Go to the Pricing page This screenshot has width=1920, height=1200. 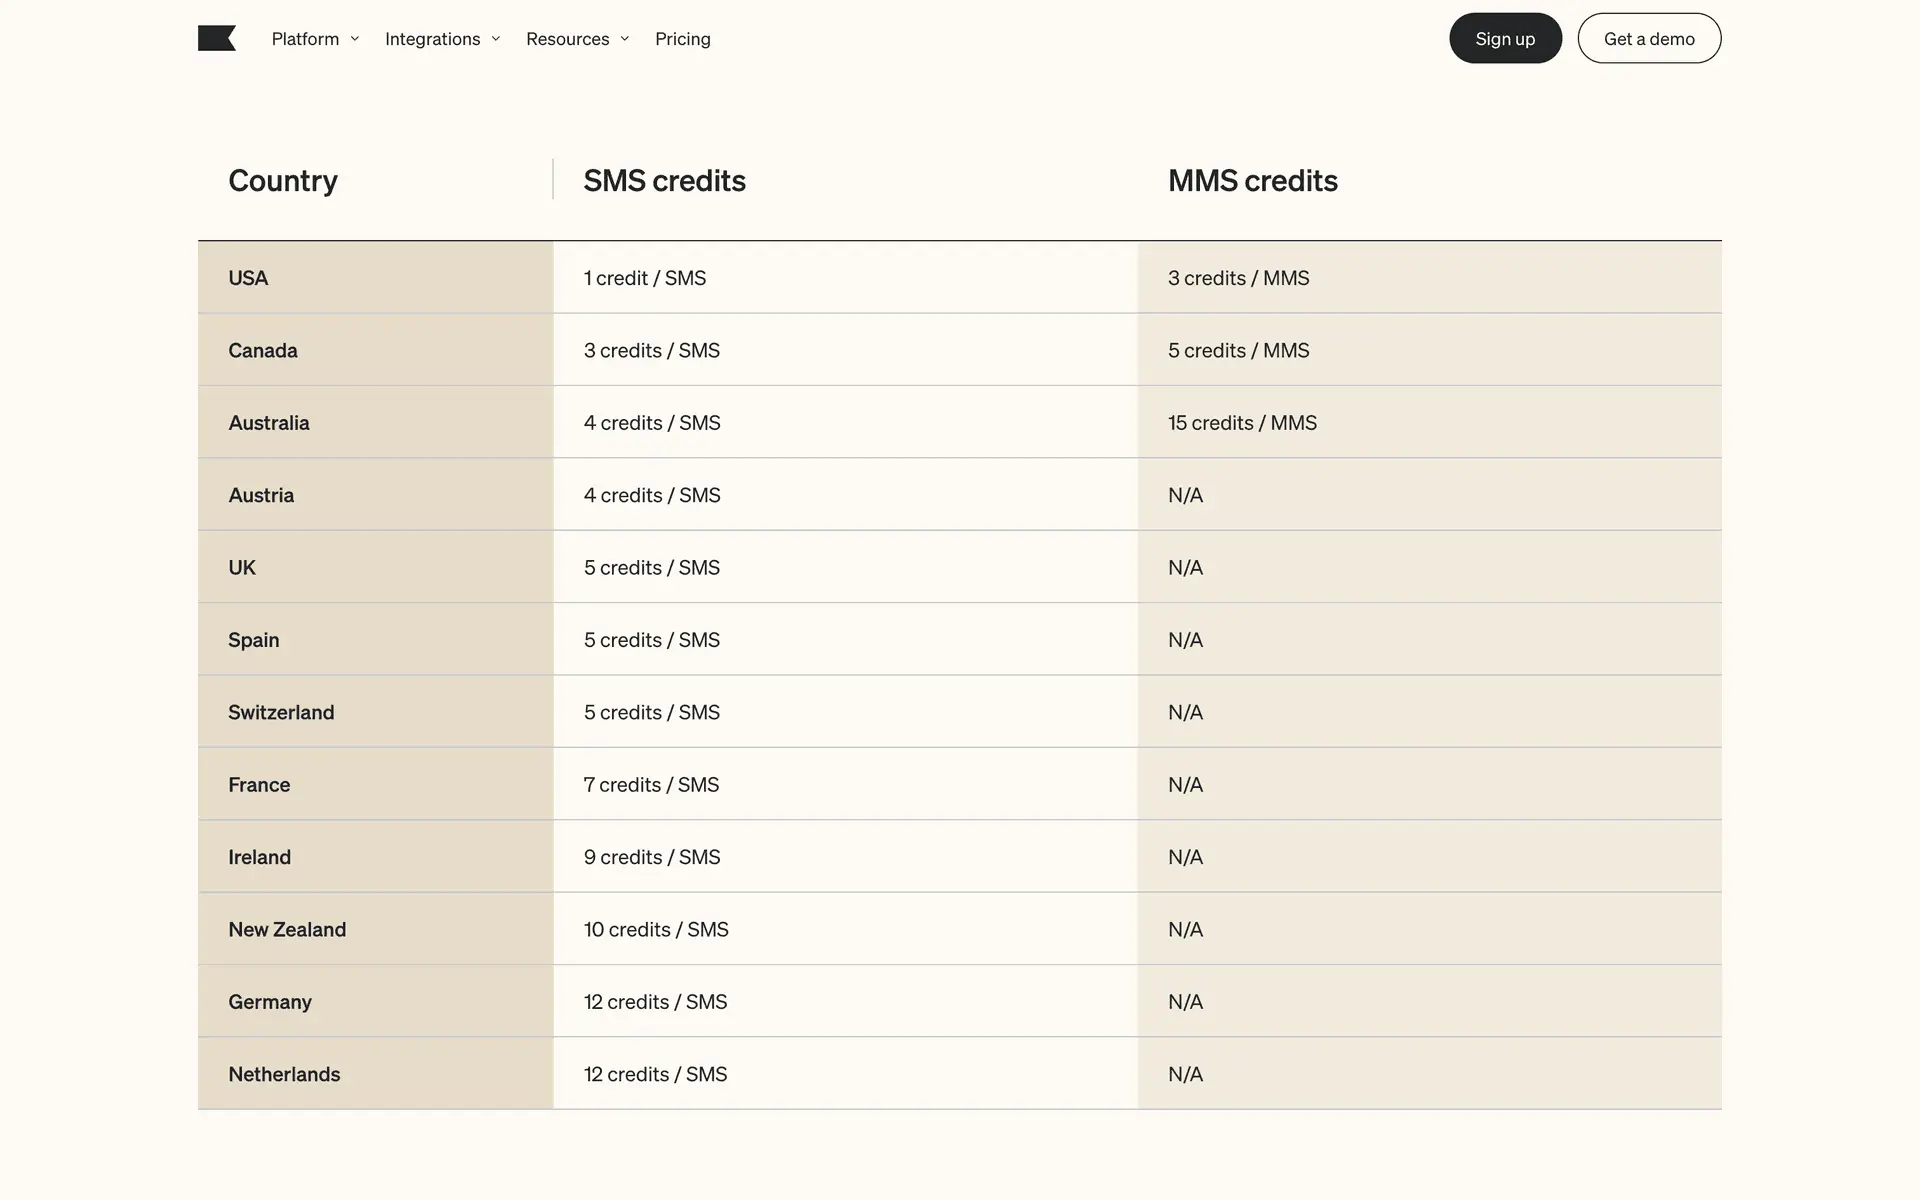click(x=682, y=39)
